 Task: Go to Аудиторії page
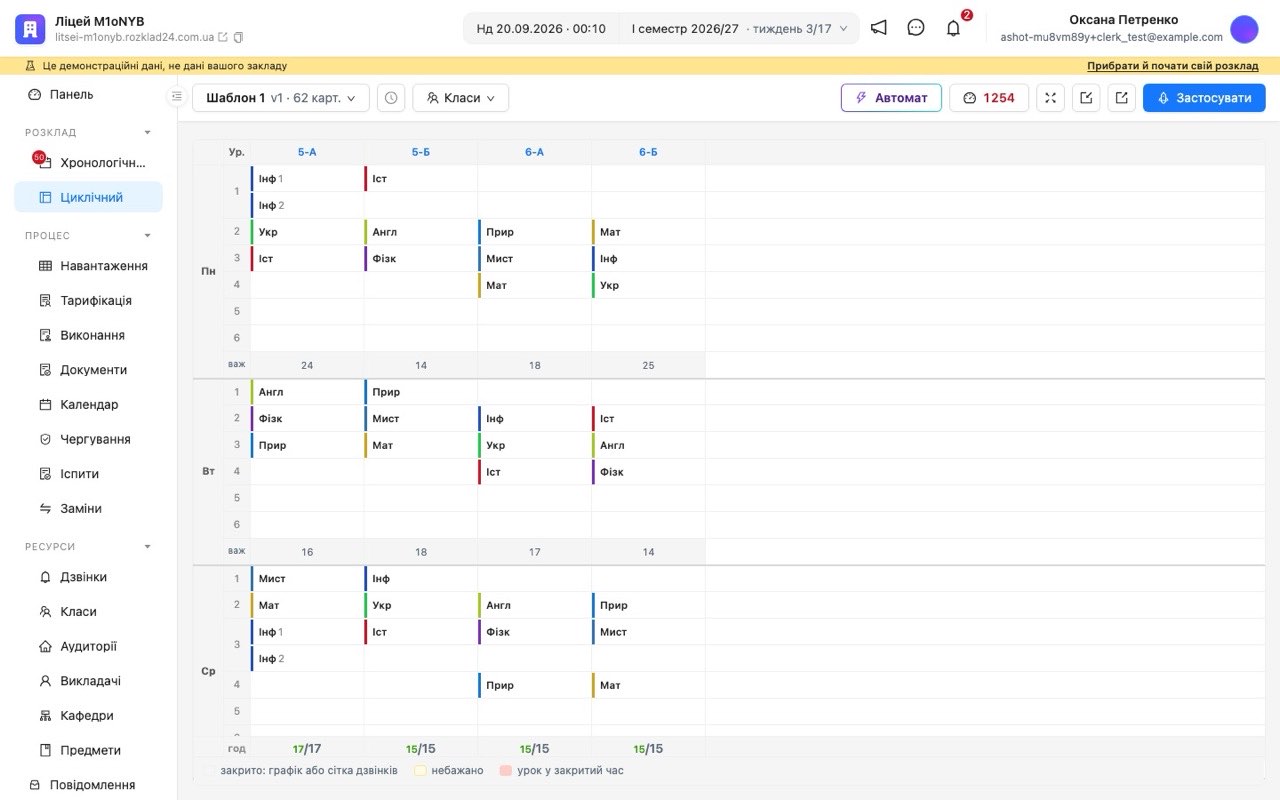(88, 646)
